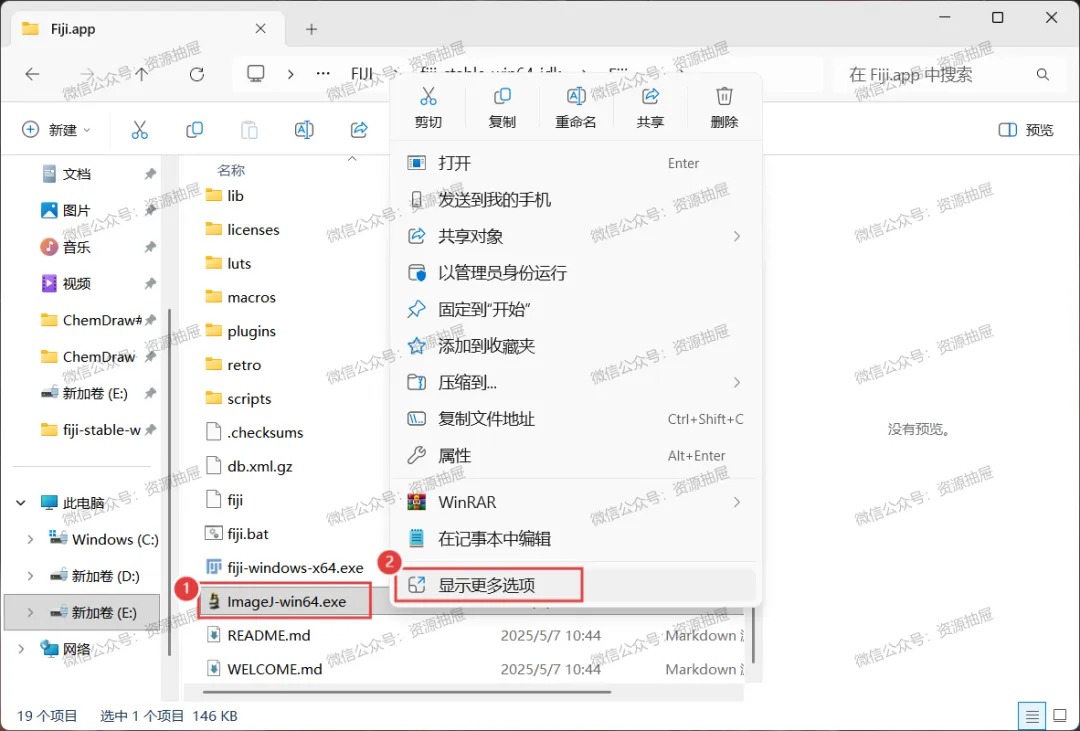This screenshot has height=731, width=1080.
Task: Open new tab plus button
Action: click(311, 29)
